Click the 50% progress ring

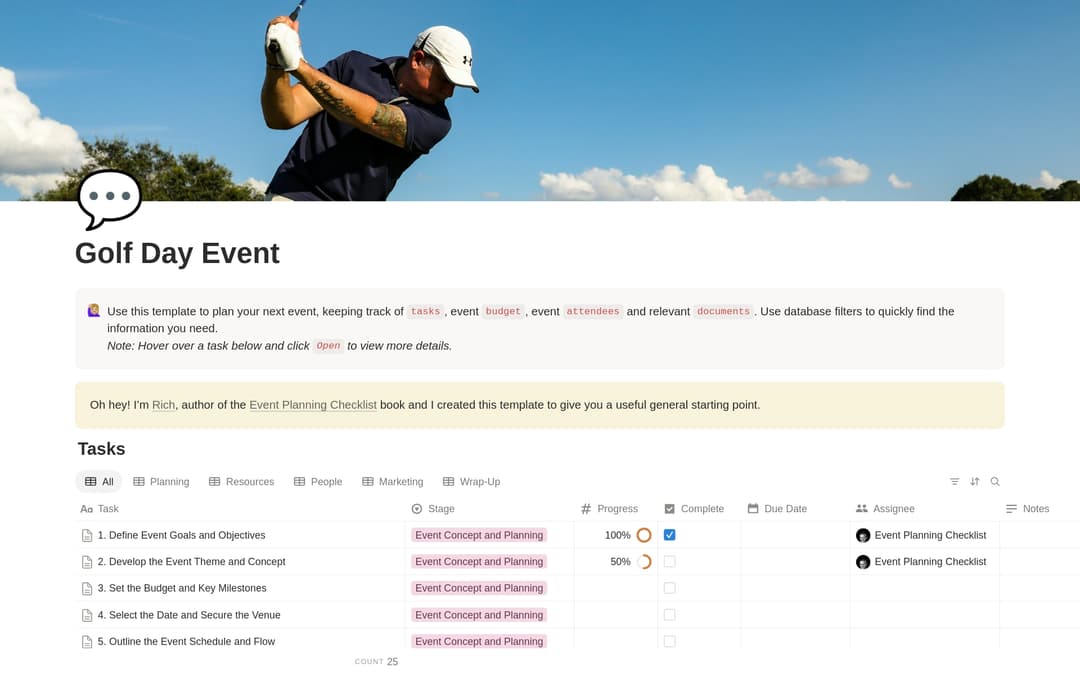pyautogui.click(x=644, y=562)
